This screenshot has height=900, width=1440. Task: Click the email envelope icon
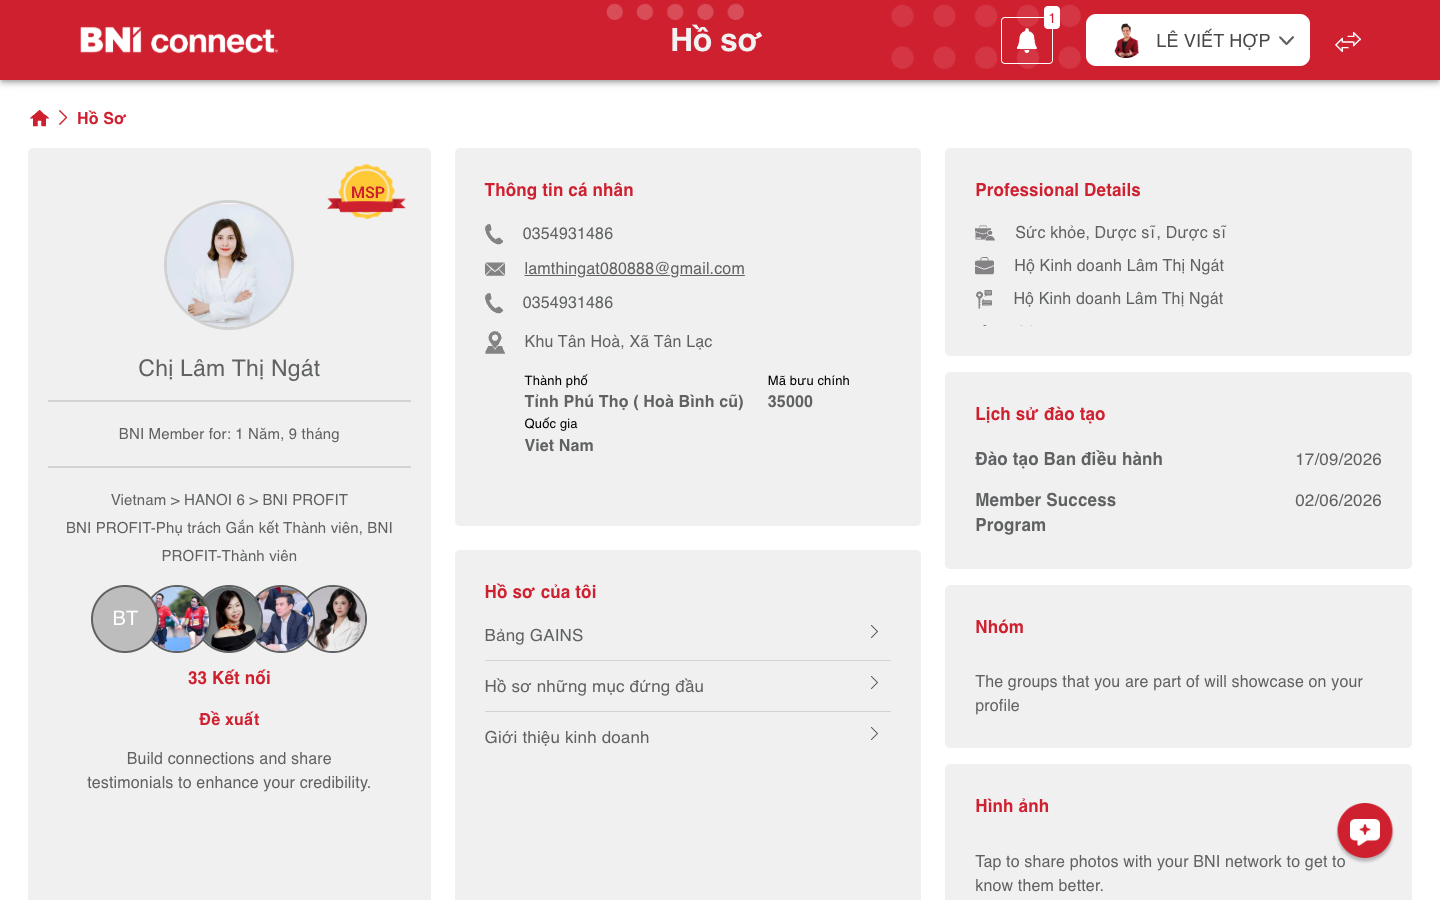click(x=495, y=269)
